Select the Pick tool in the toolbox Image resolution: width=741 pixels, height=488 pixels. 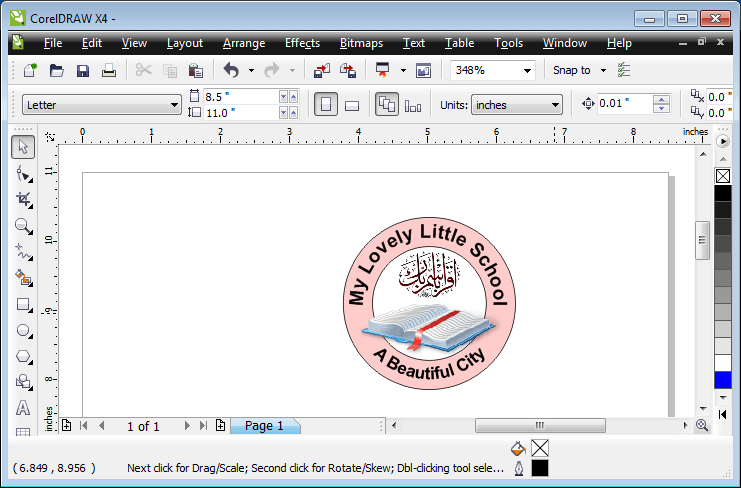pyautogui.click(x=24, y=147)
